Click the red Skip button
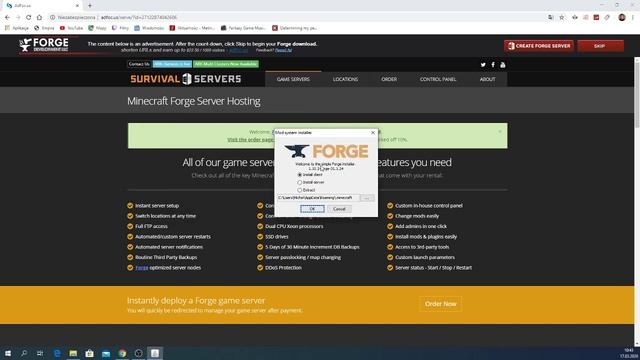The image size is (640, 360). [x=600, y=46]
